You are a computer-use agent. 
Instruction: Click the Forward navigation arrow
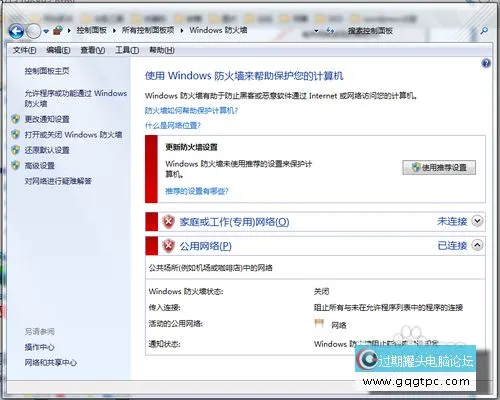click(x=33, y=32)
